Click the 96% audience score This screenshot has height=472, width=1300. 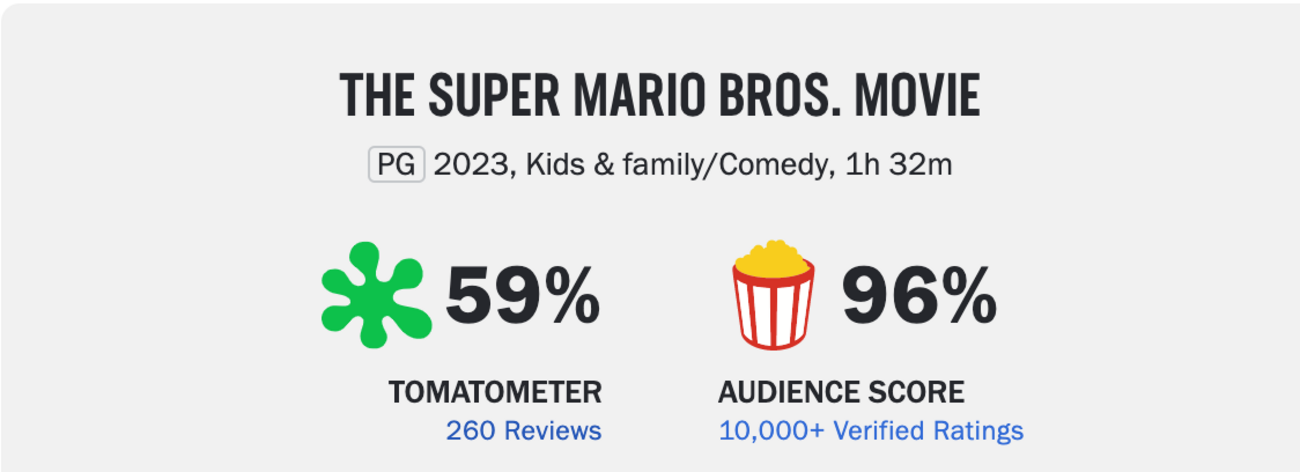919,297
